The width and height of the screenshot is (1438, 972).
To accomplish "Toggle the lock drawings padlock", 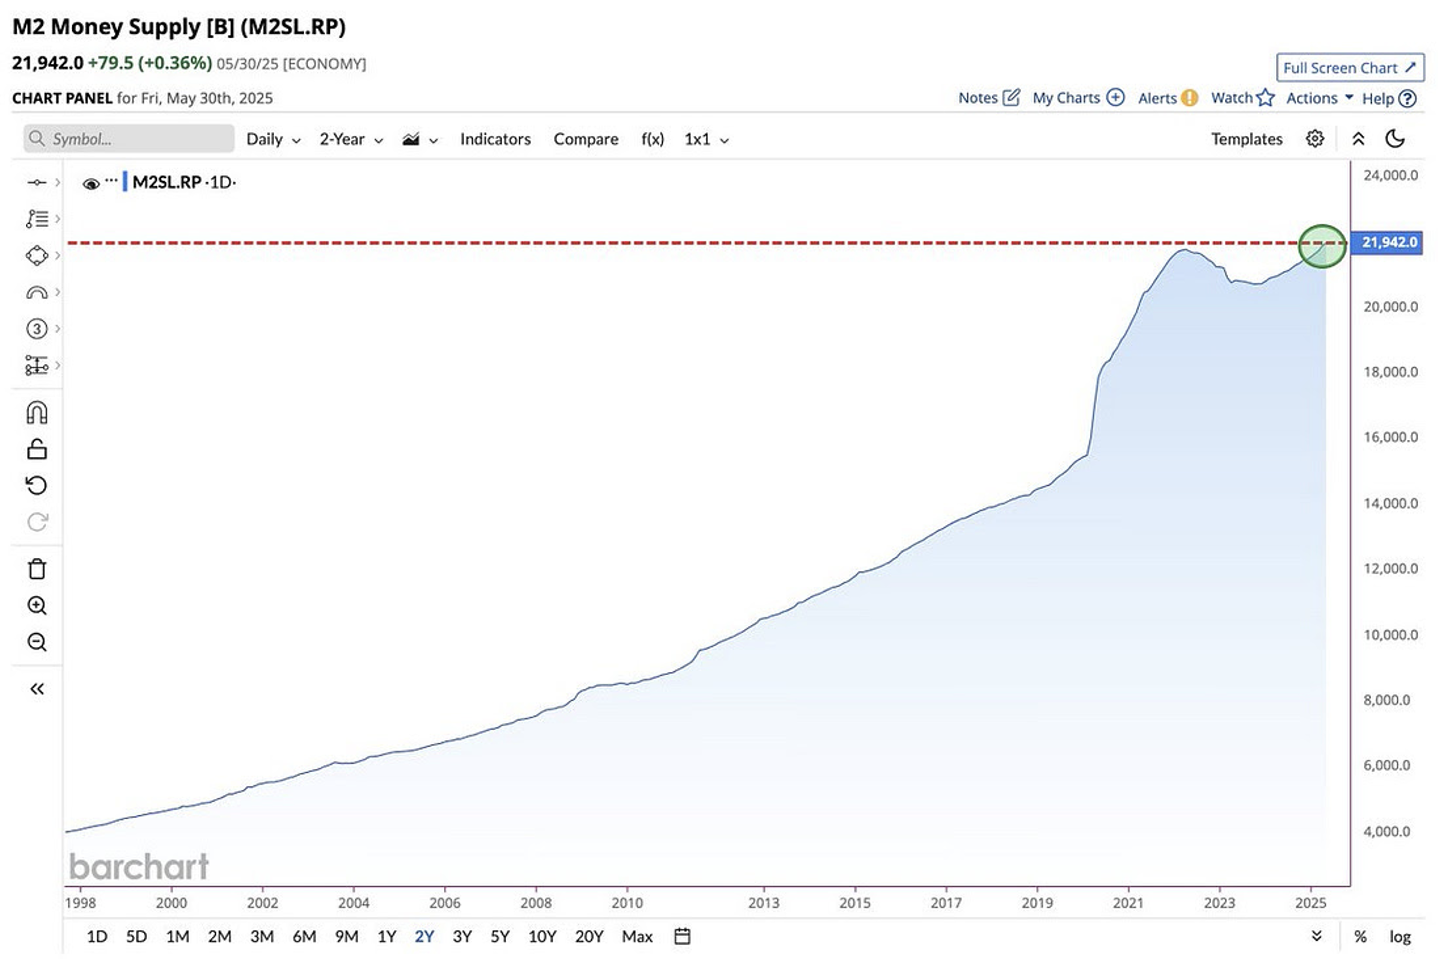I will coord(36,449).
